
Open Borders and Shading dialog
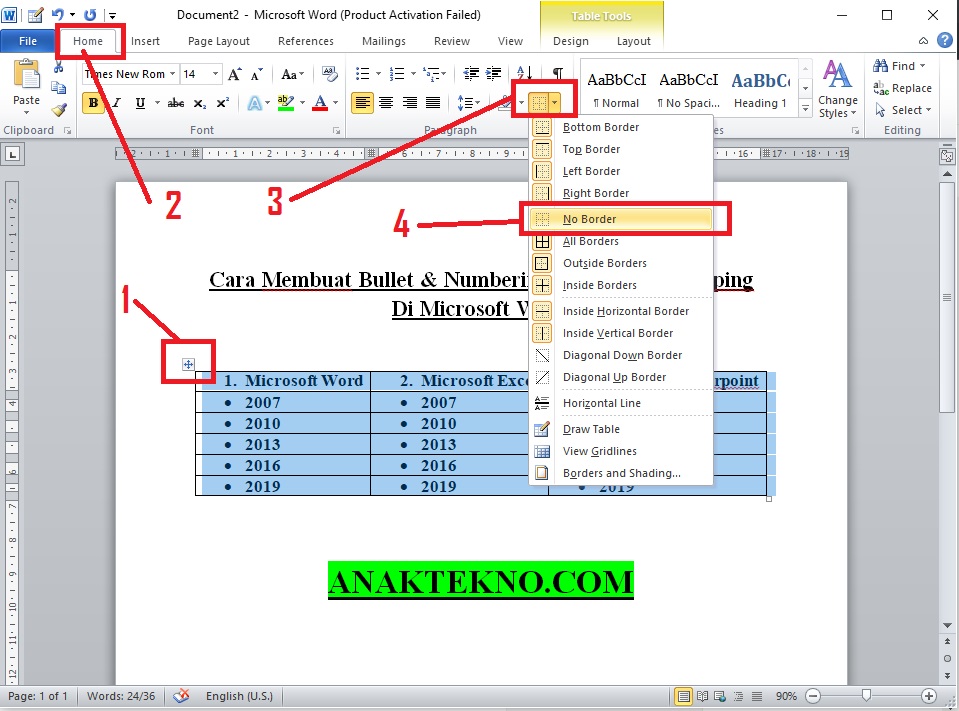pos(620,473)
